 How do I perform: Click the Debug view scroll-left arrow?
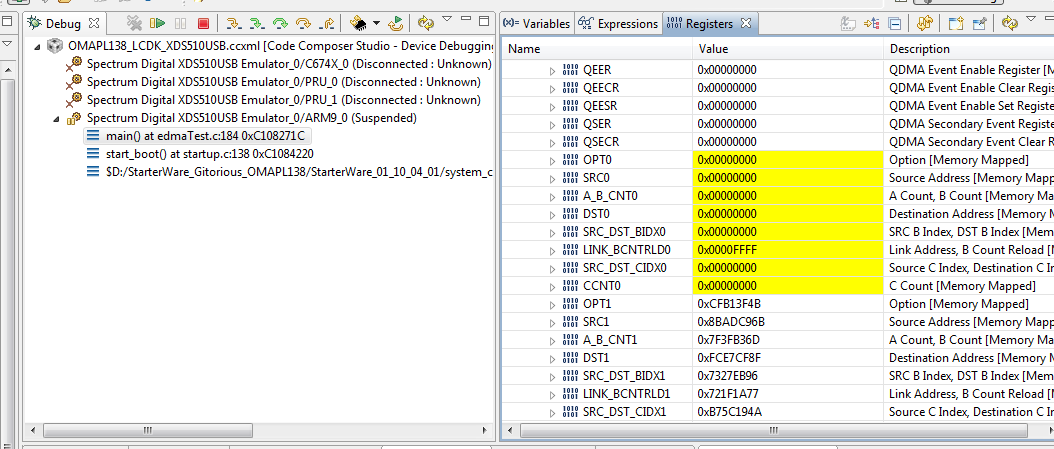[31, 430]
